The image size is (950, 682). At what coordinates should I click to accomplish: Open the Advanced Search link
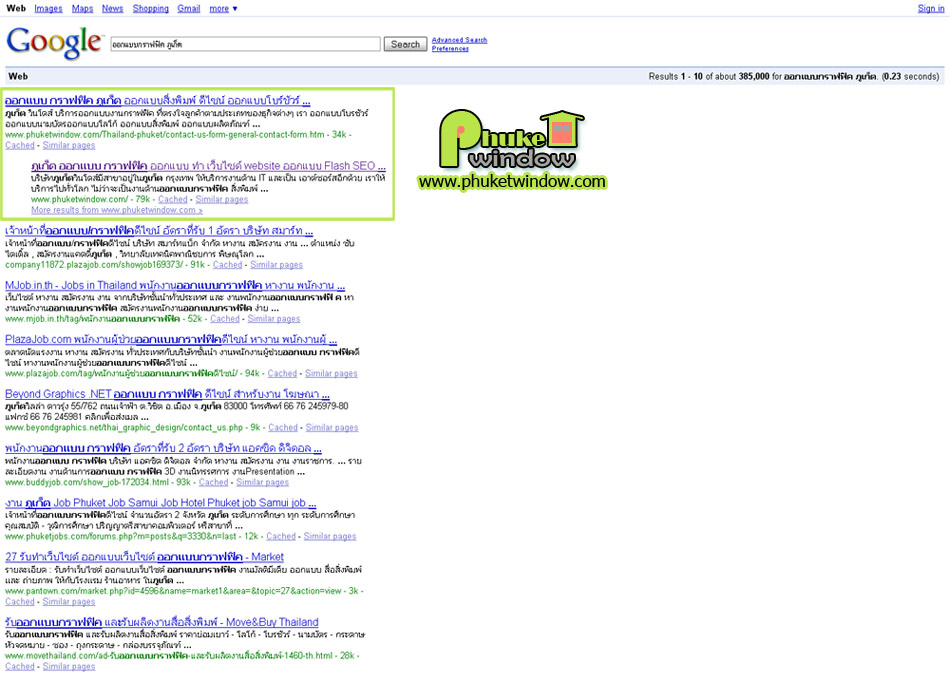point(459,40)
